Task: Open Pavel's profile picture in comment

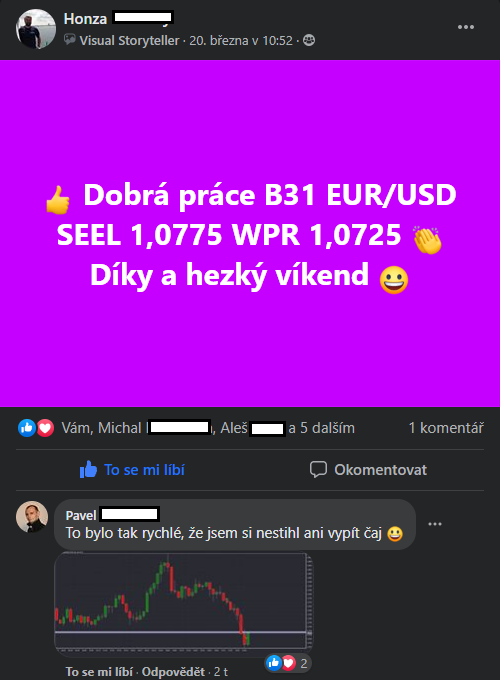Action: point(32,517)
